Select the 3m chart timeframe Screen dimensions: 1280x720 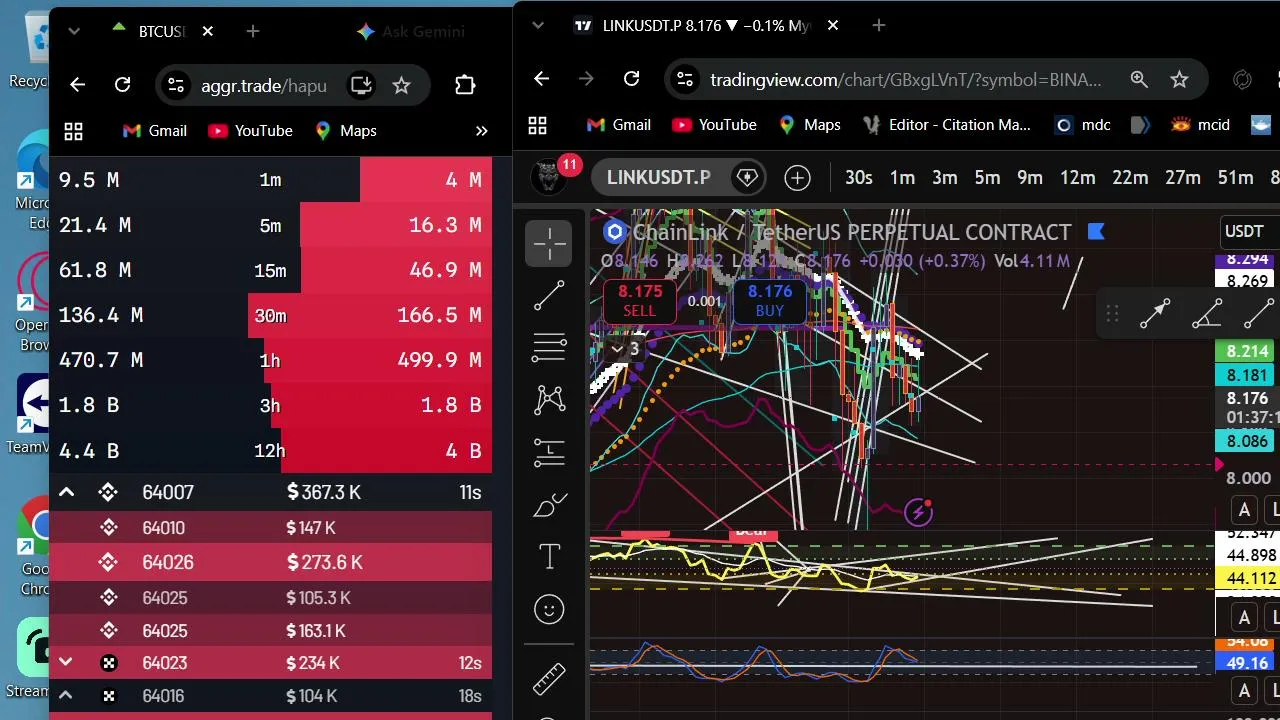click(x=945, y=178)
